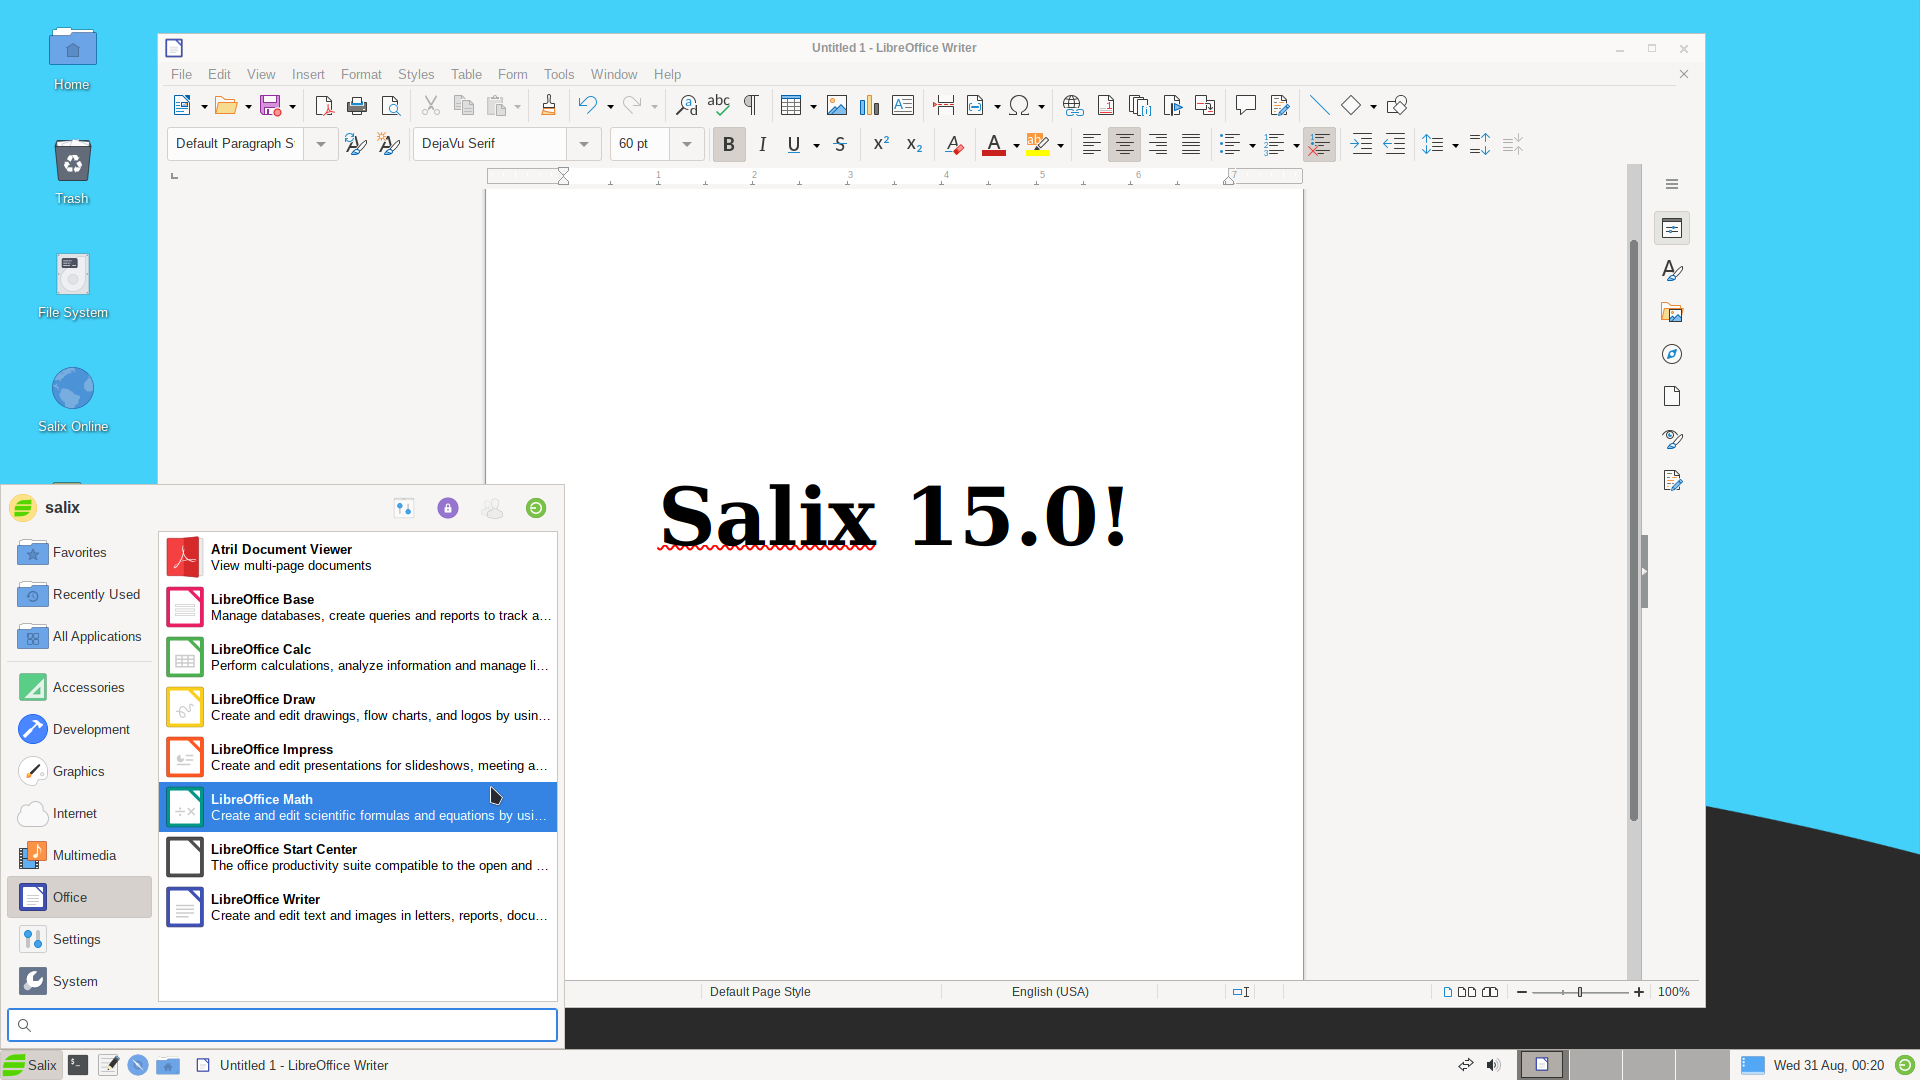Open sidebar Page panel icon
This screenshot has height=1080, width=1920.
click(1672, 397)
